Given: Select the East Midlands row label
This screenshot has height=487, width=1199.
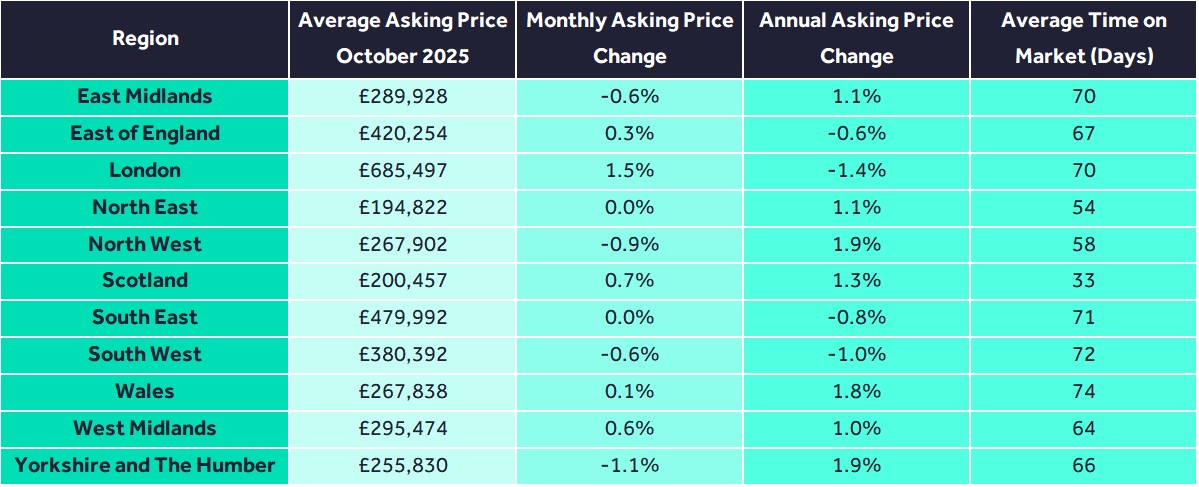Looking at the screenshot, I should tap(145, 97).
